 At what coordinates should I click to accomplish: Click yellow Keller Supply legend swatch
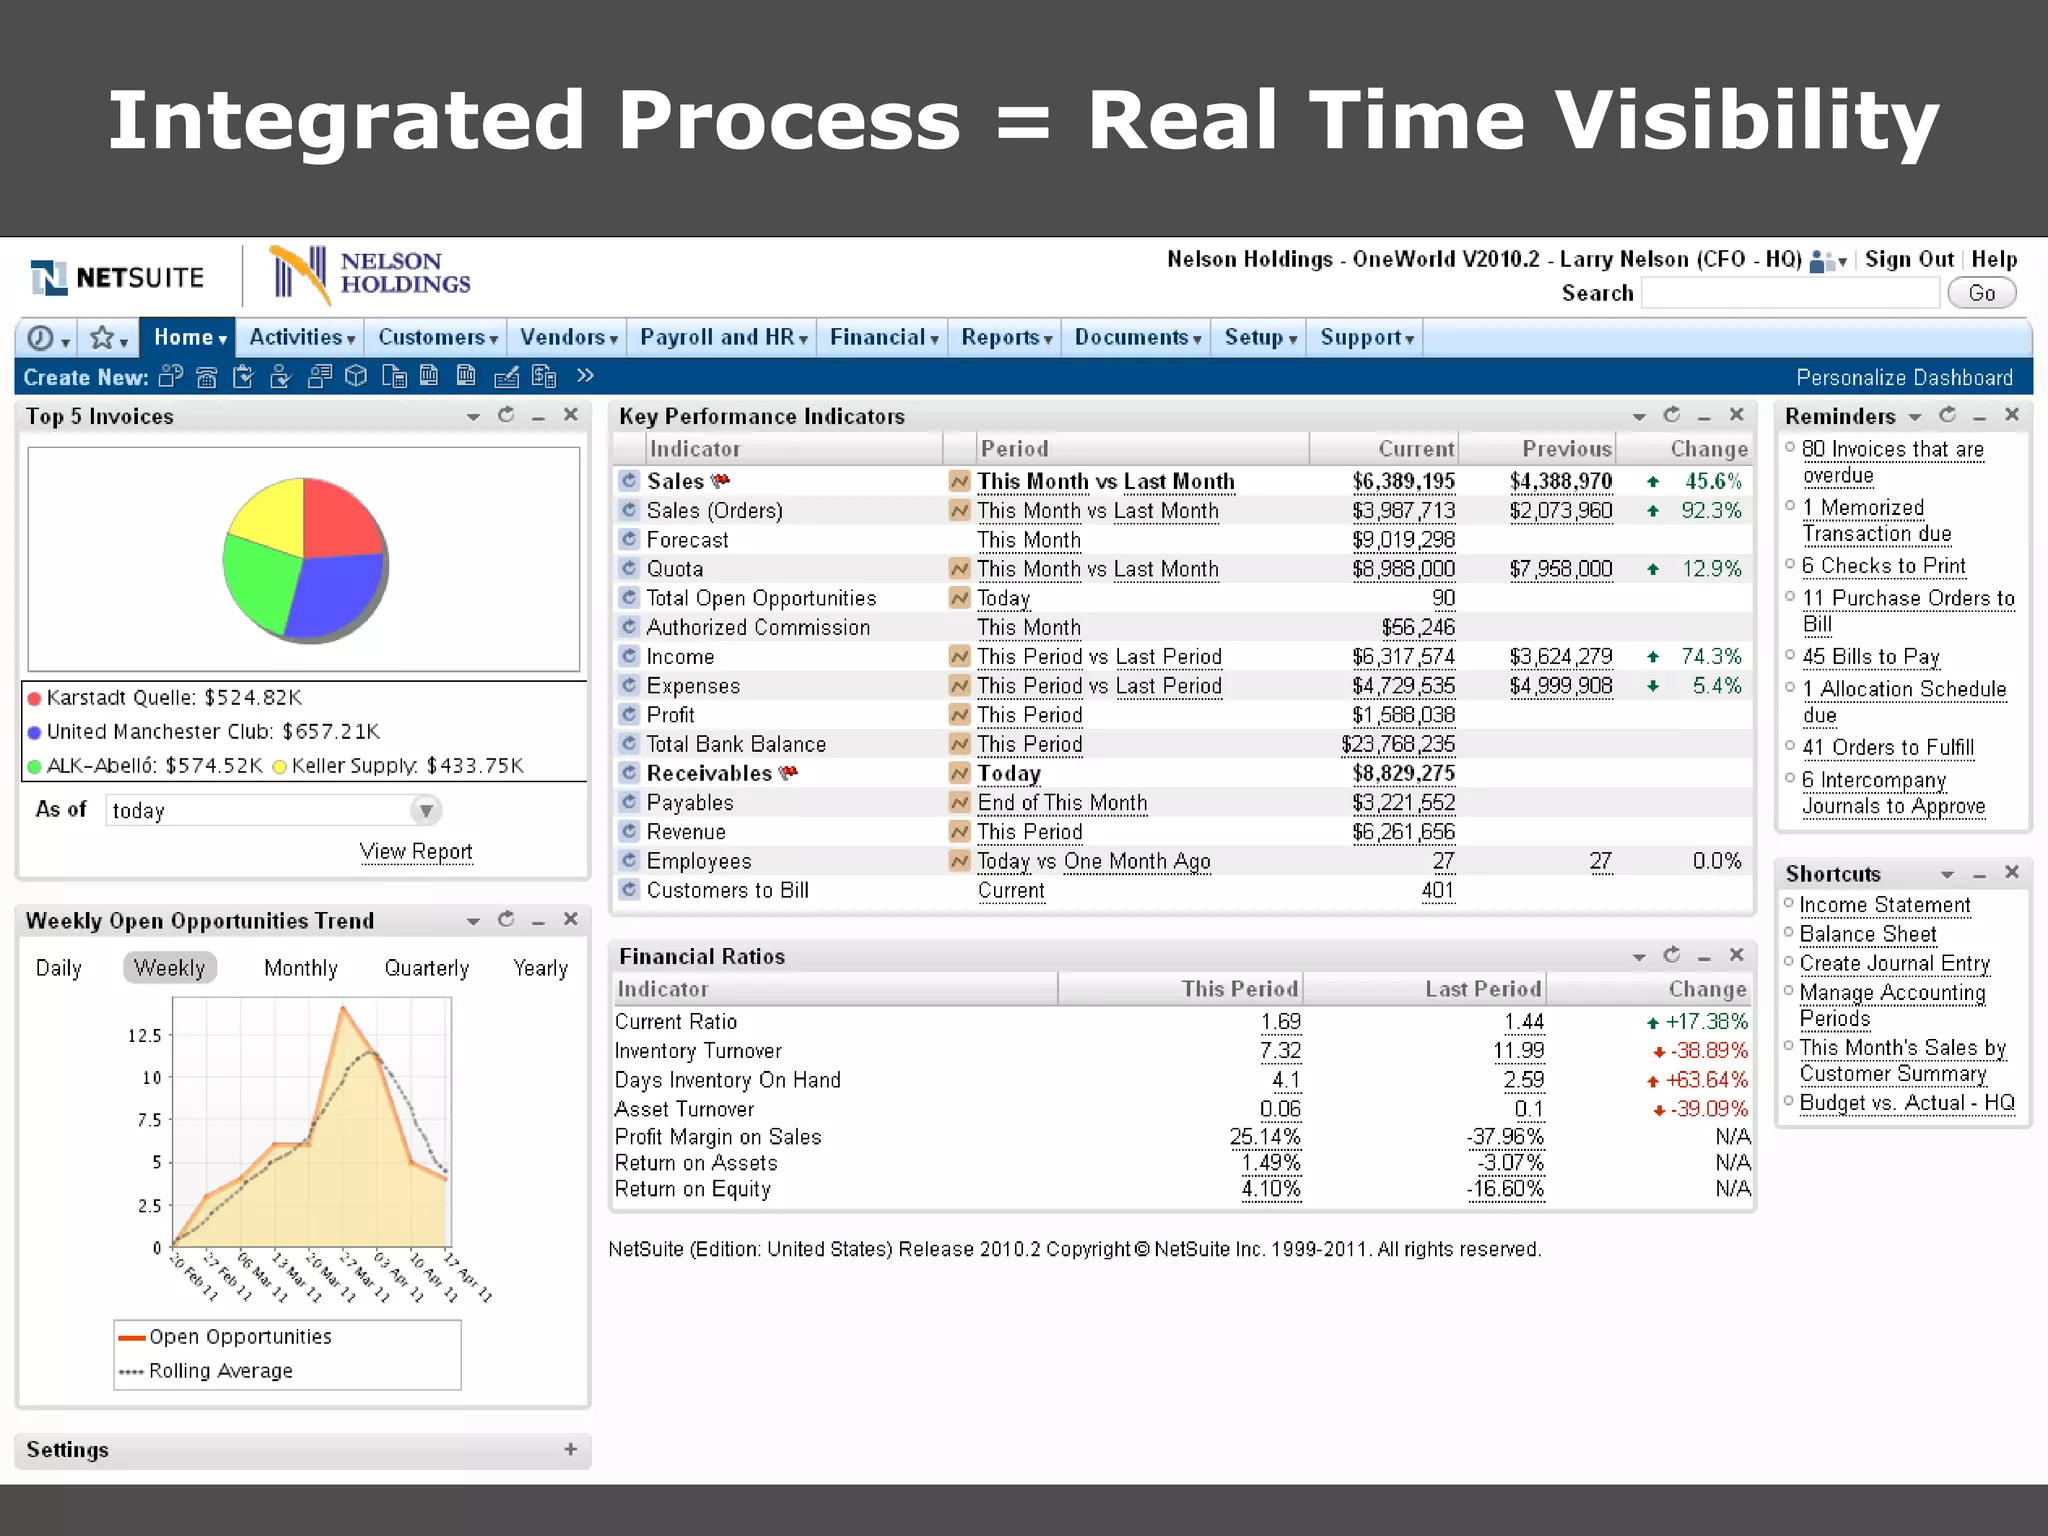pos(279,766)
